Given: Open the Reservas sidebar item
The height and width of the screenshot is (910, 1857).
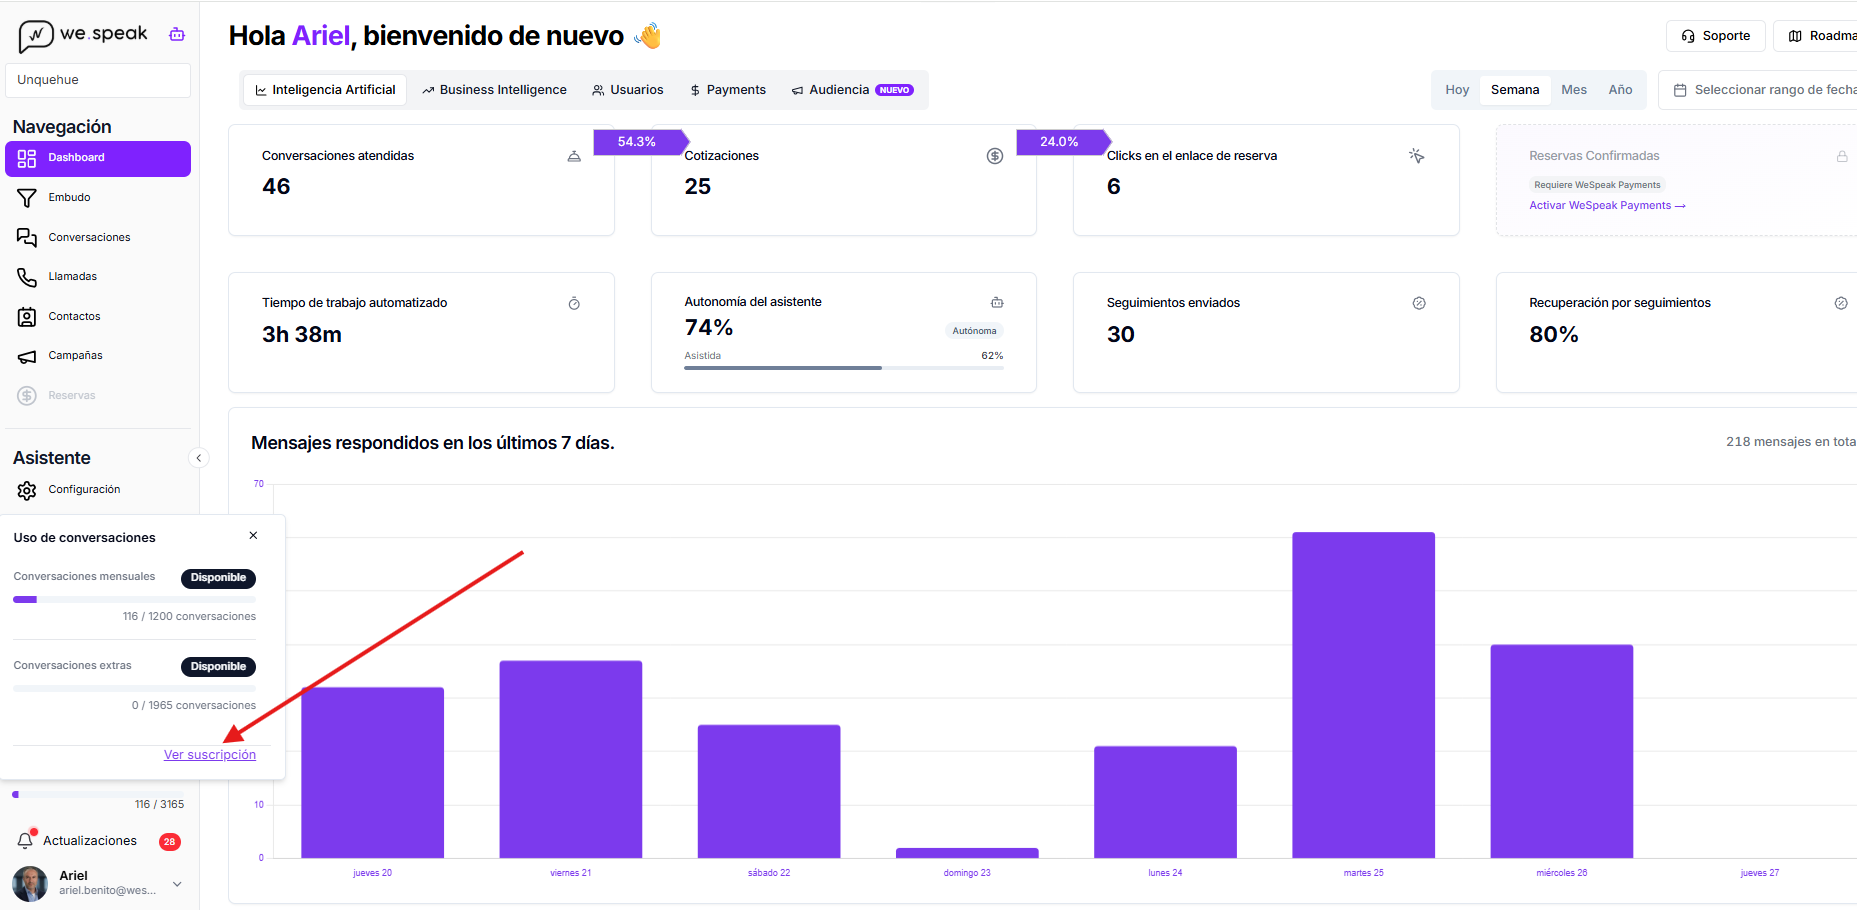Looking at the screenshot, I should tap(98, 396).
